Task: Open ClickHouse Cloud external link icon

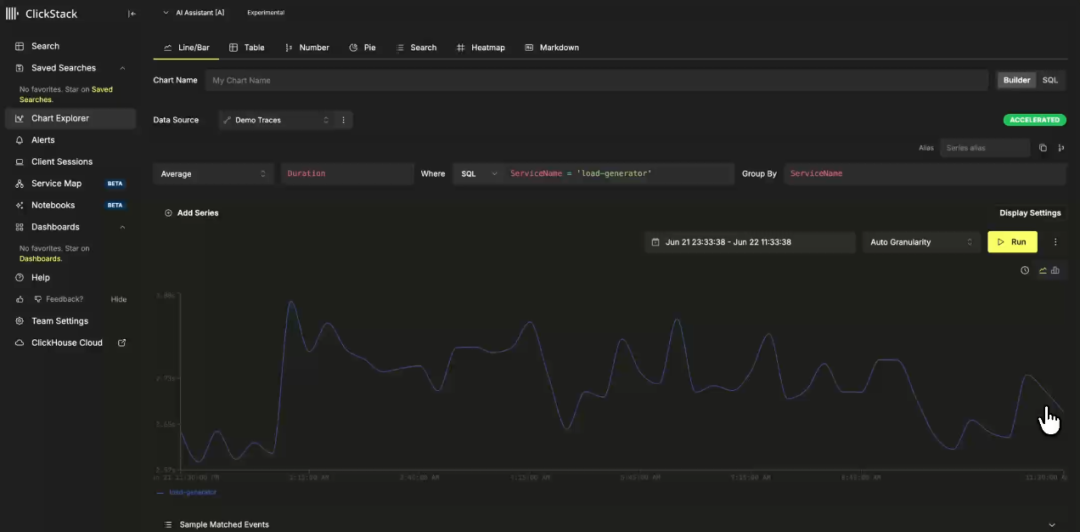Action: coord(122,342)
